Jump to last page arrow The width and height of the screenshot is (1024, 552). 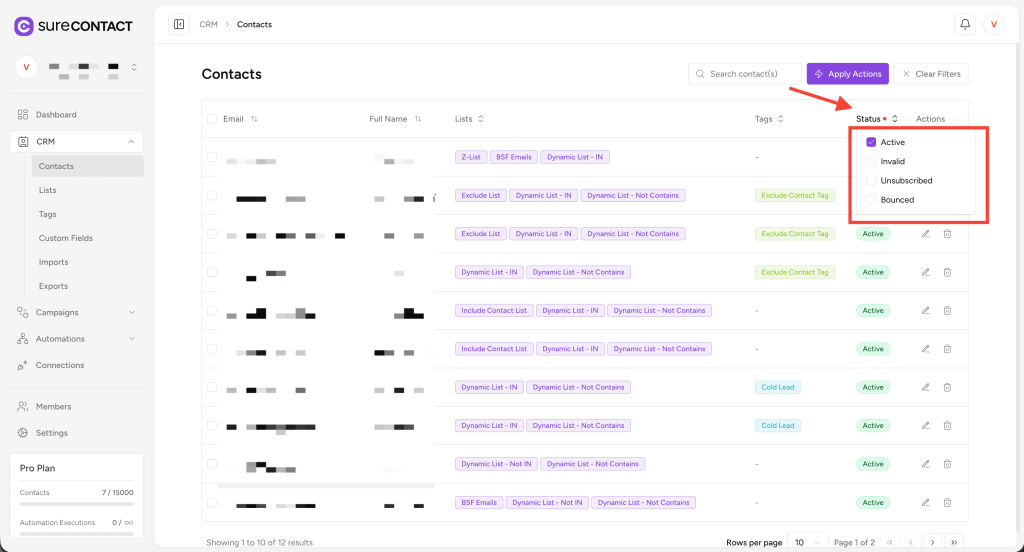coord(954,542)
